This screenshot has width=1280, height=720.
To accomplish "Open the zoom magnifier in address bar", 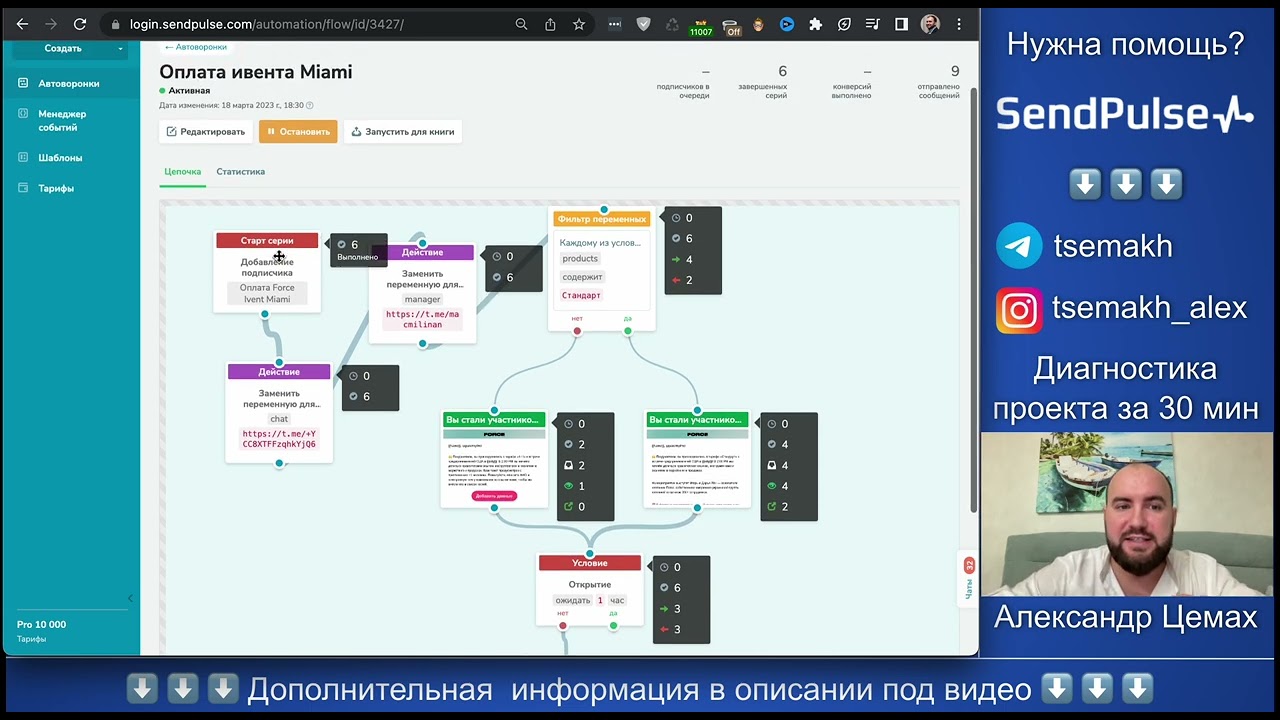I will (521, 24).
